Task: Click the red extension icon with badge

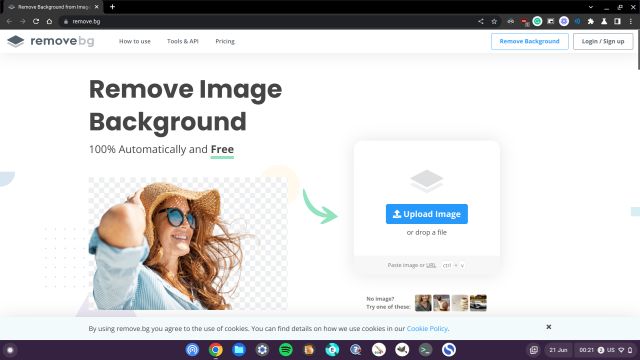Action: click(x=524, y=22)
